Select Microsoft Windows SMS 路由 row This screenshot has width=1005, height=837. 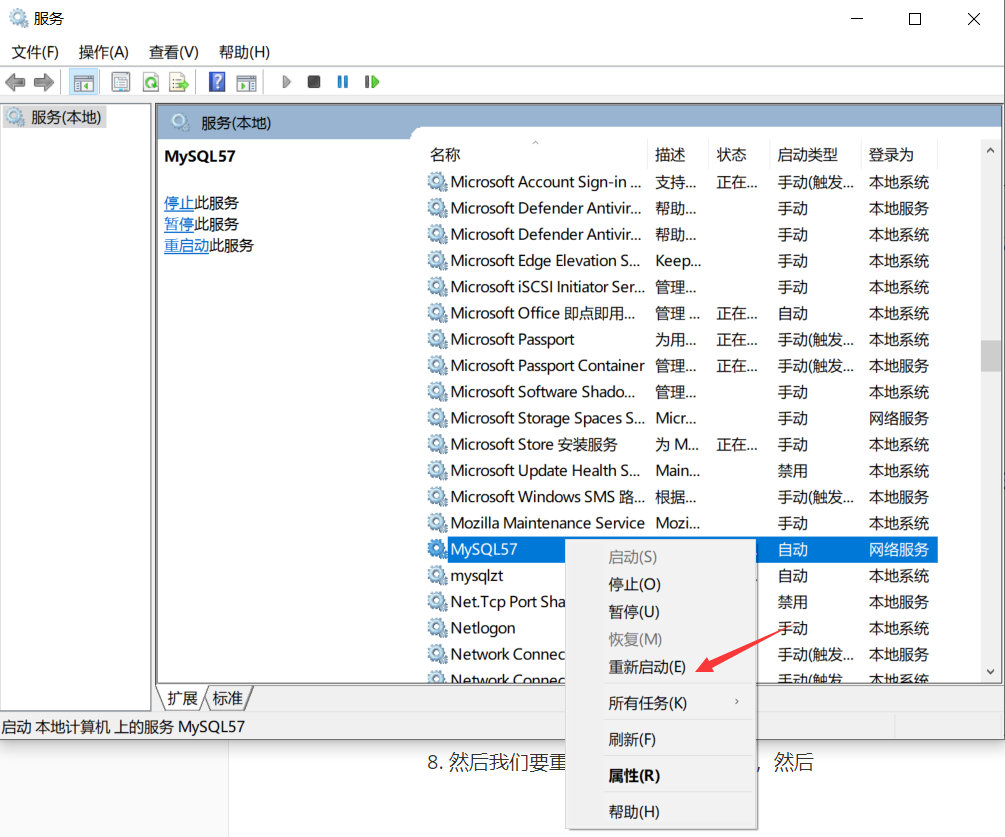coord(681,497)
